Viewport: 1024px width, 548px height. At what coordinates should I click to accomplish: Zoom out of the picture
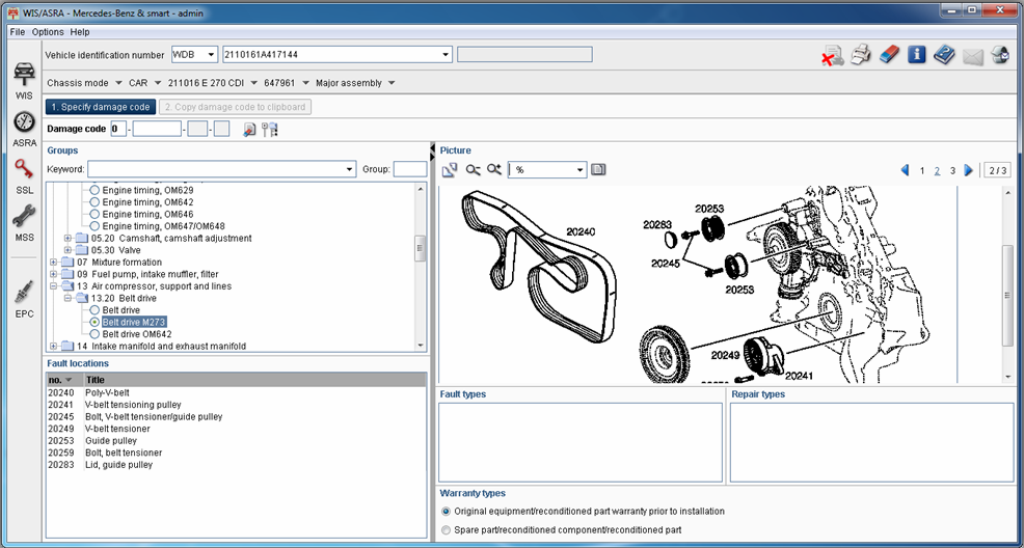pyautogui.click(x=473, y=170)
